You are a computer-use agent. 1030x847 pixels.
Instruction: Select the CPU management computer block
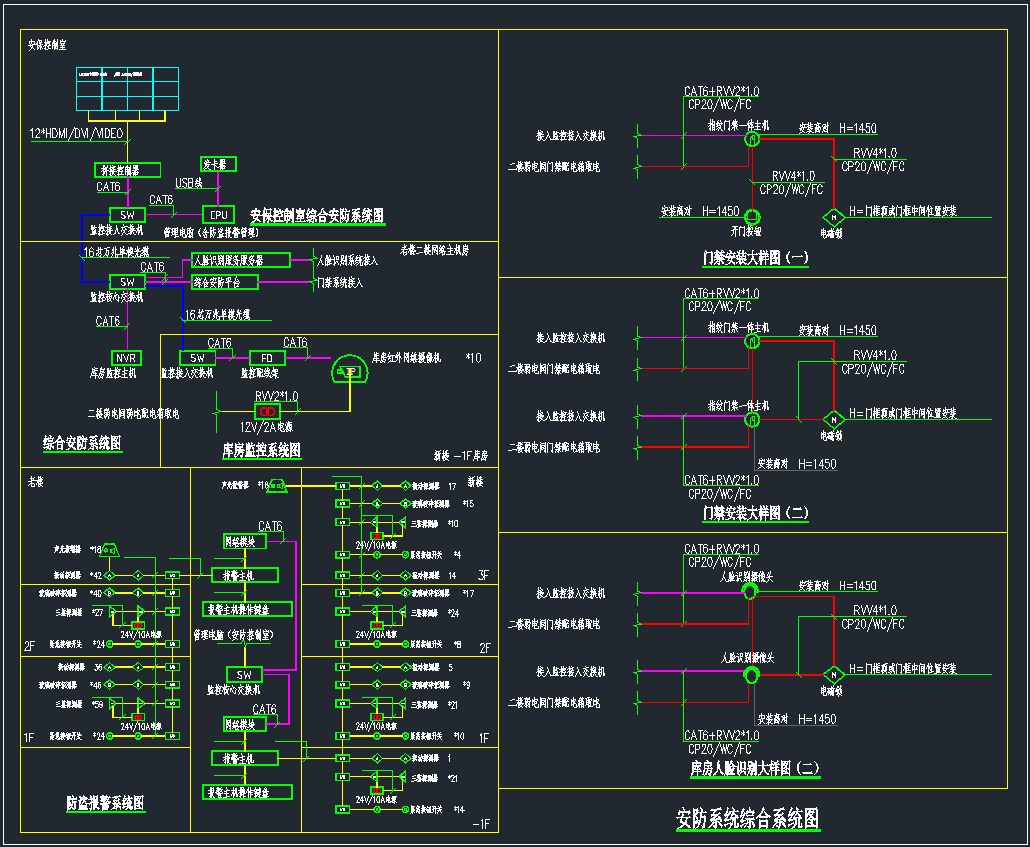point(218,215)
